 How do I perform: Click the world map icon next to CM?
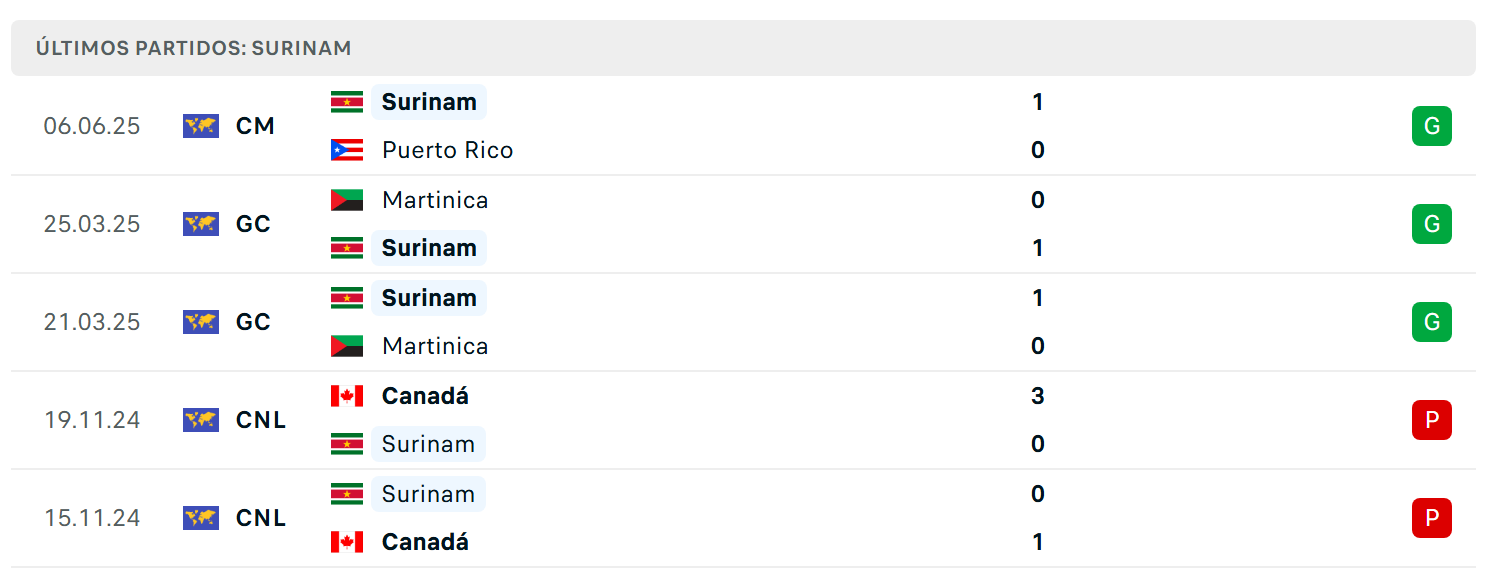201,126
